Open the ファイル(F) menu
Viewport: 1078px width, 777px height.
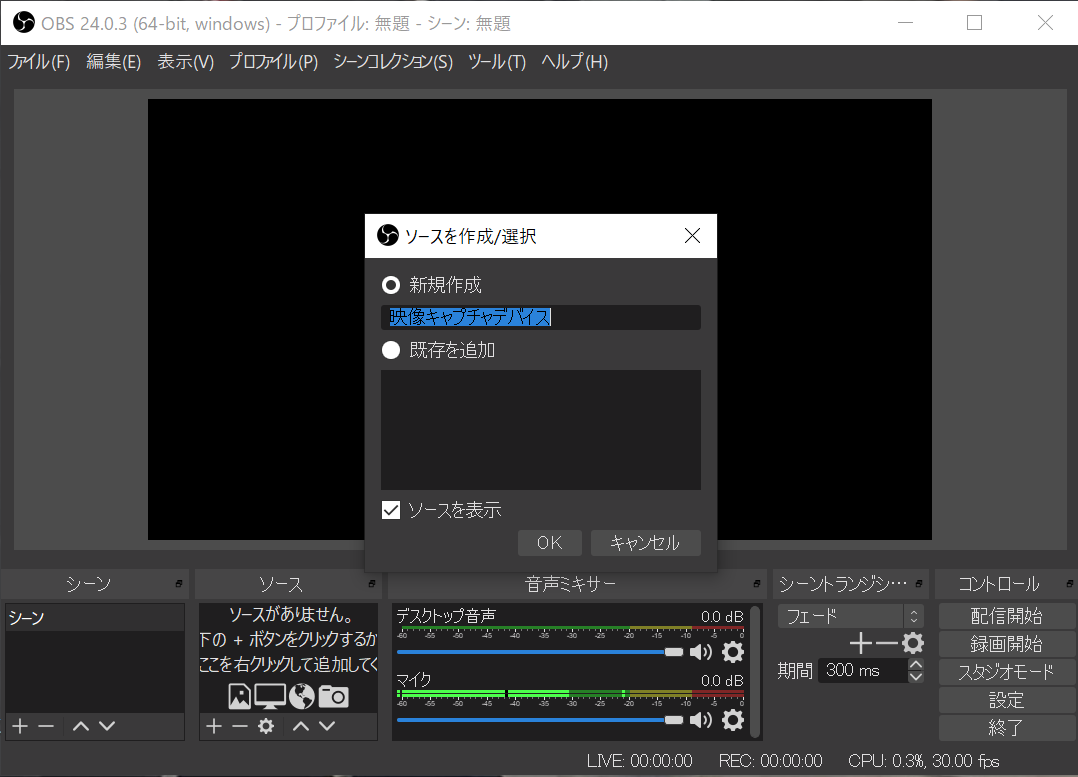pos(39,62)
